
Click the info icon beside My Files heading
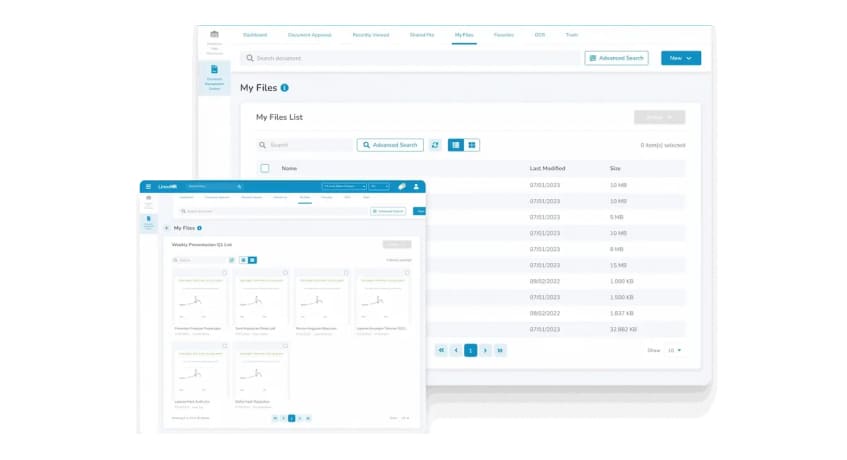pyautogui.click(x=285, y=88)
